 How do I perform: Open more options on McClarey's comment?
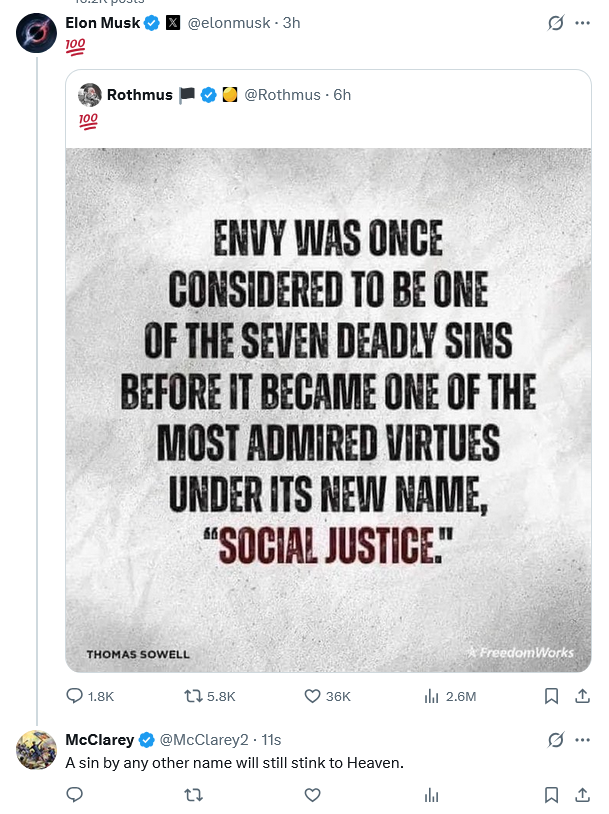point(582,740)
